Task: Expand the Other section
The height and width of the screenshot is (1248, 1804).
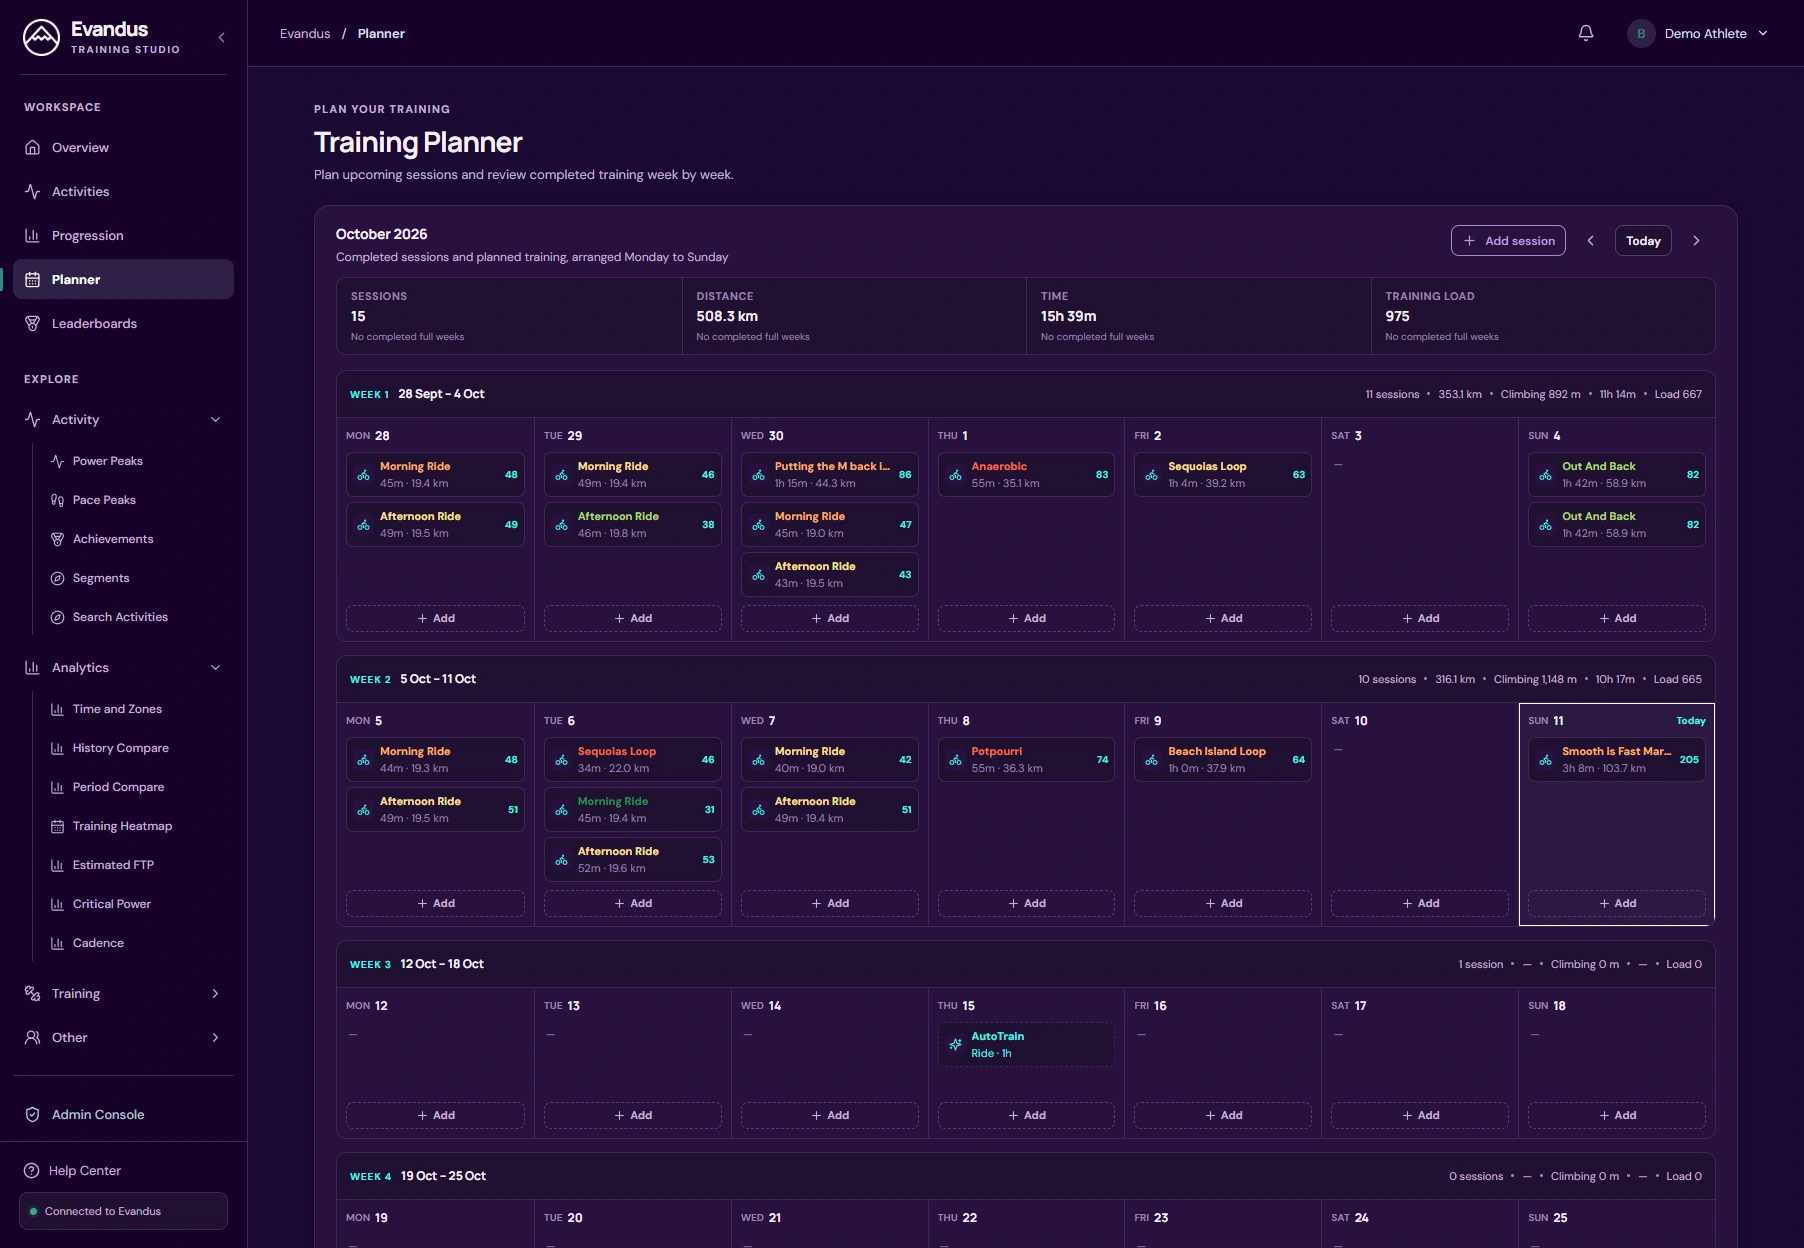Action: click(215, 1037)
